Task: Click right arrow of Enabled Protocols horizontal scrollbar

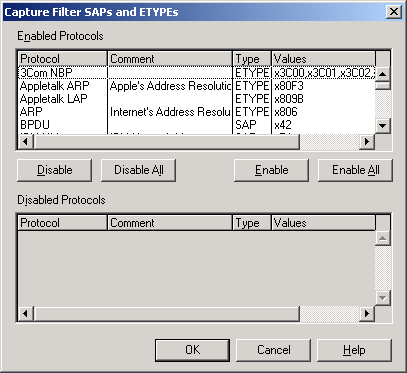Action: [x=367, y=142]
